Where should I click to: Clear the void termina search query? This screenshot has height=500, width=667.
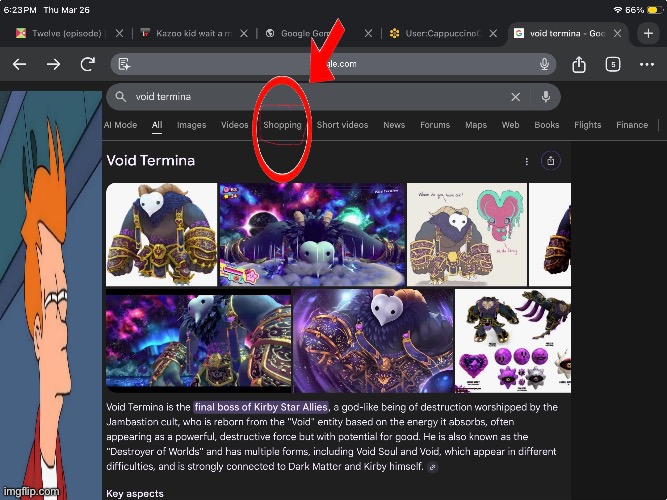point(516,97)
